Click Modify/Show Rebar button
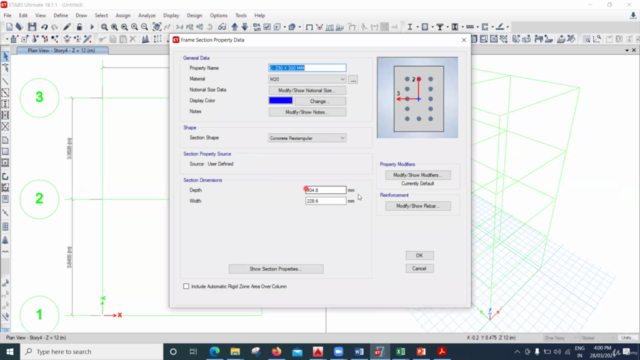Viewport: 640px width, 360px height. pyautogui.click(x=418, y=206)
